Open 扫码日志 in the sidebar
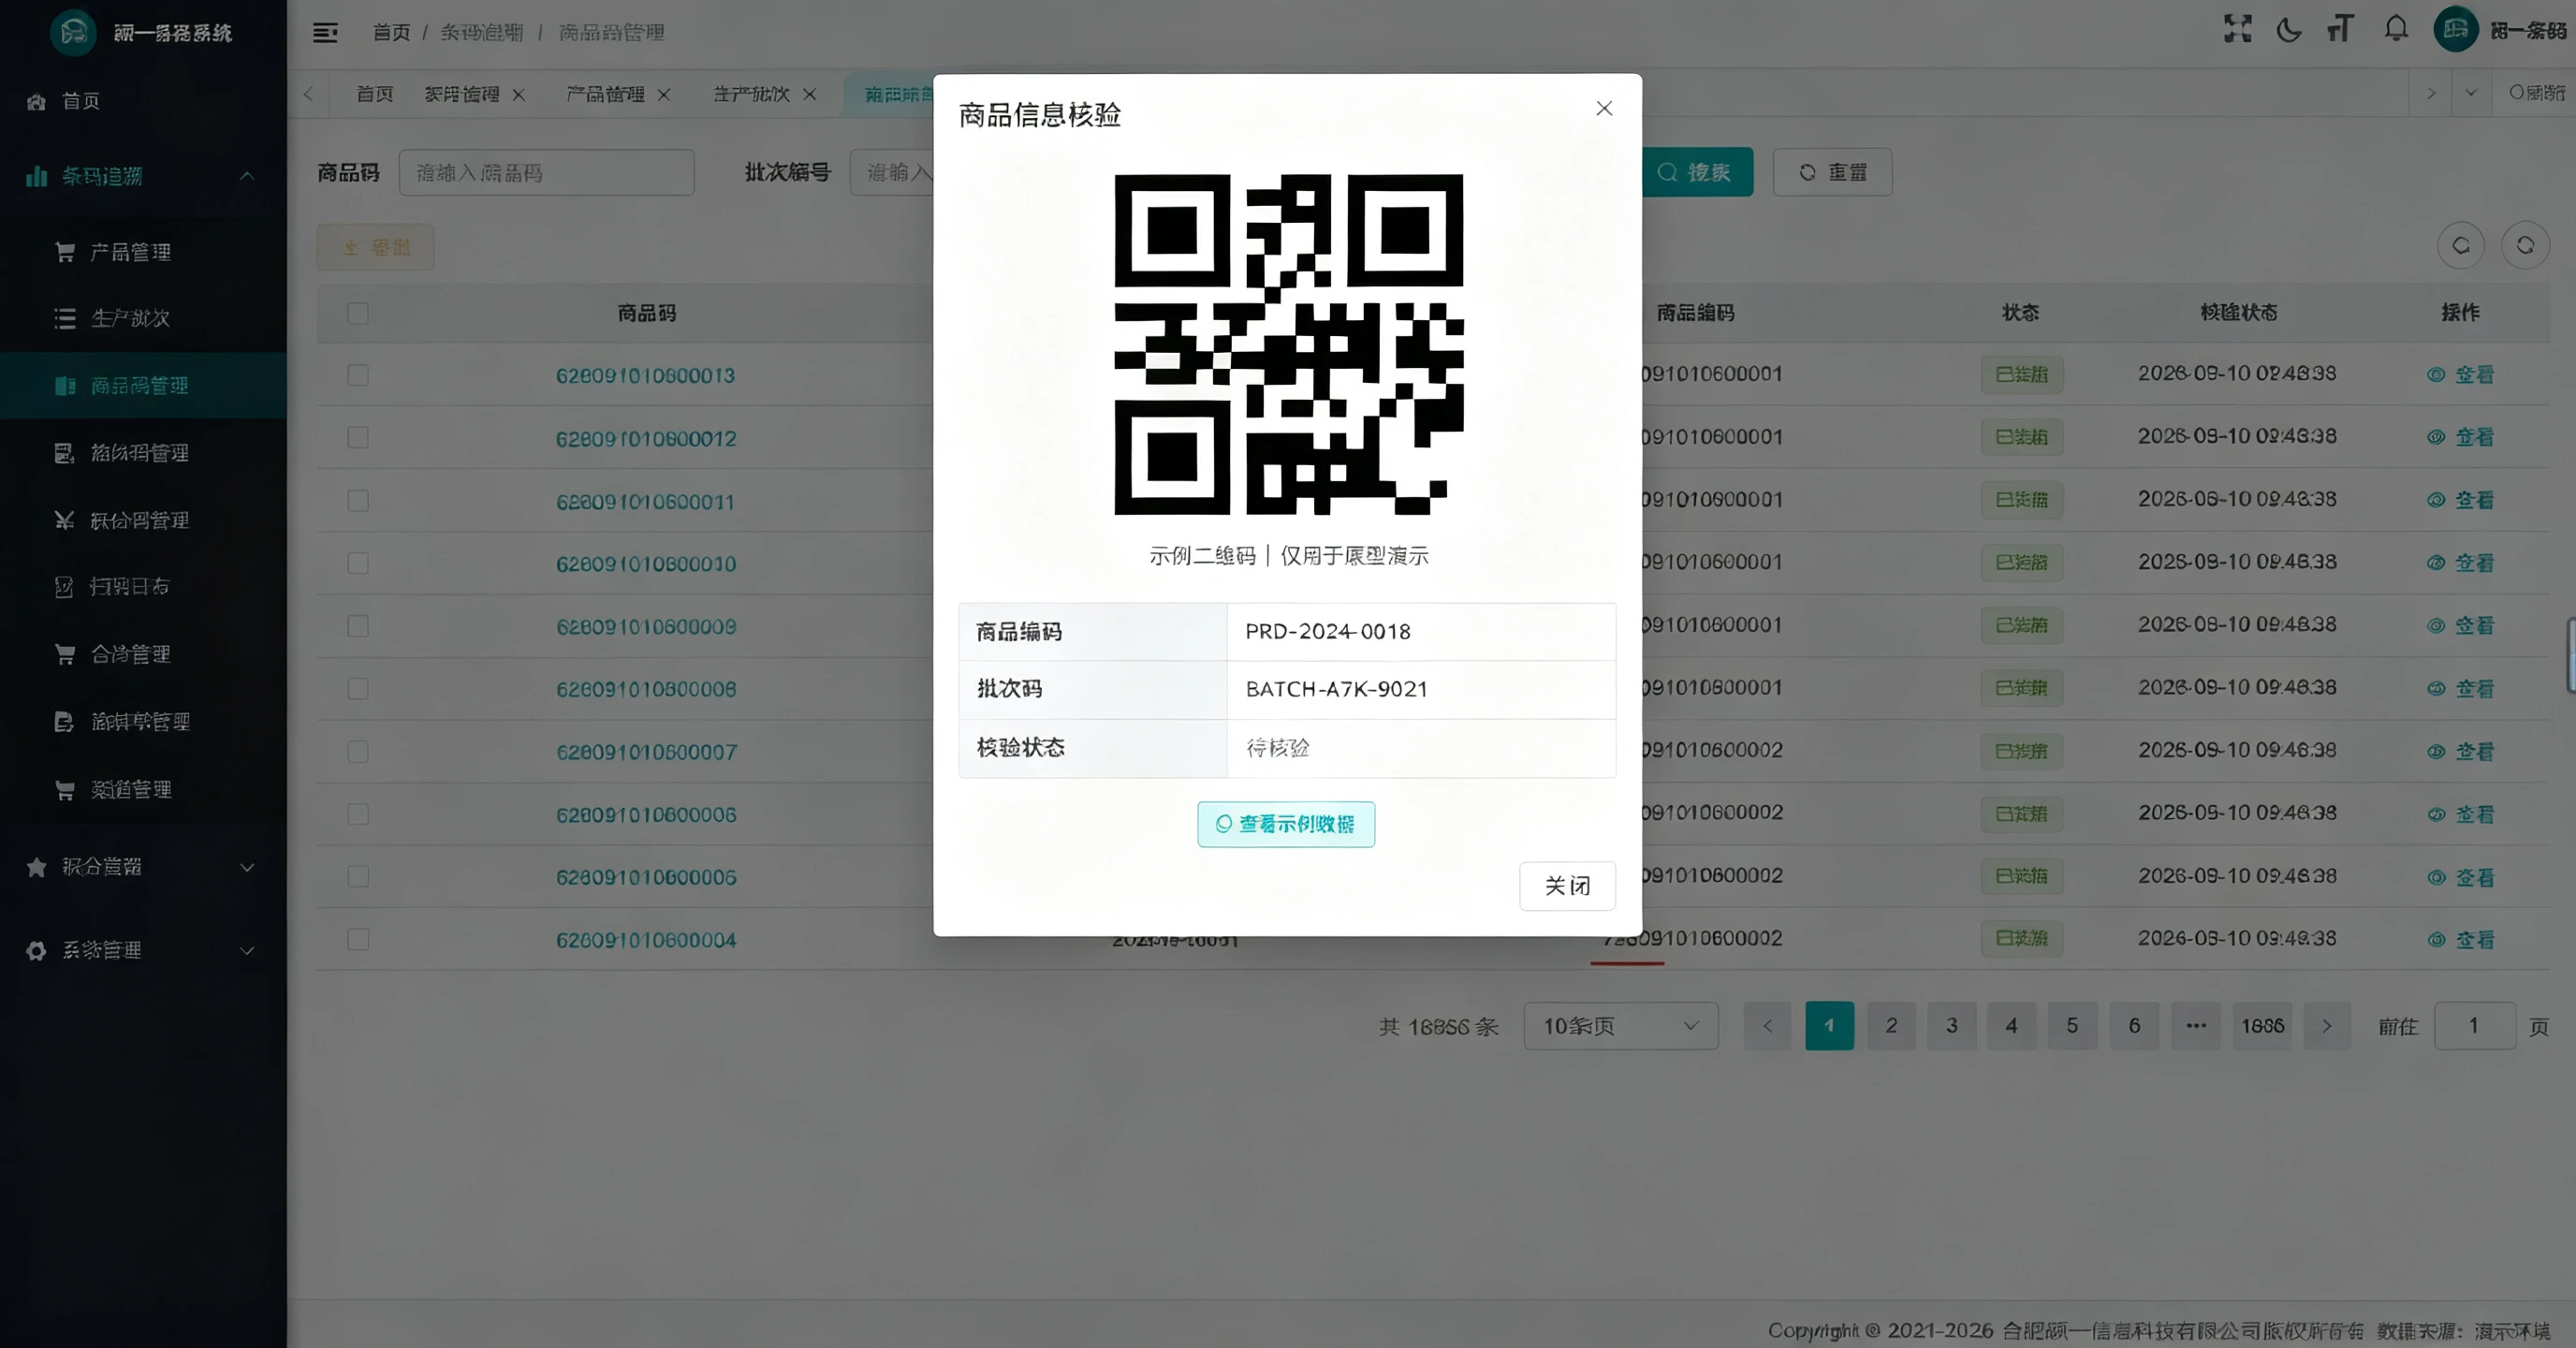Image resolution: width=2576 pixels, height=1348 pixels. pyautogui.click(x=143, y=586)
